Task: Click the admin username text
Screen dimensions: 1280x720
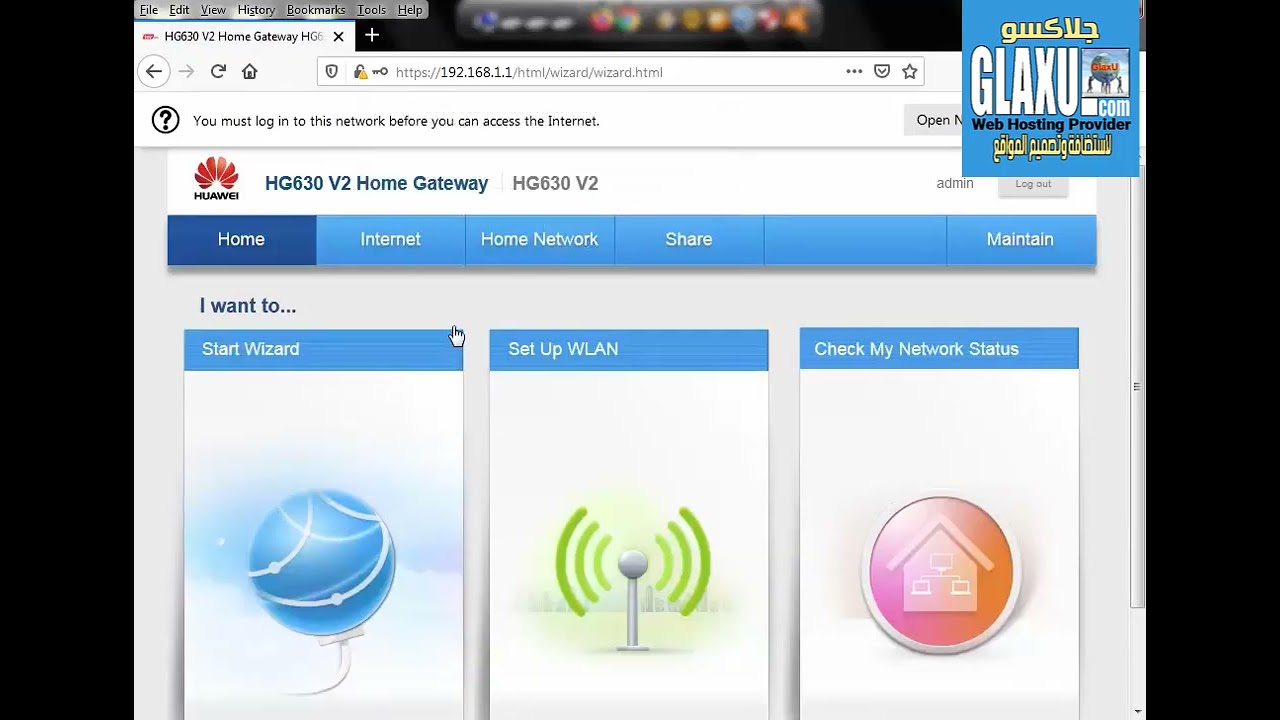Action: point(954,183)
